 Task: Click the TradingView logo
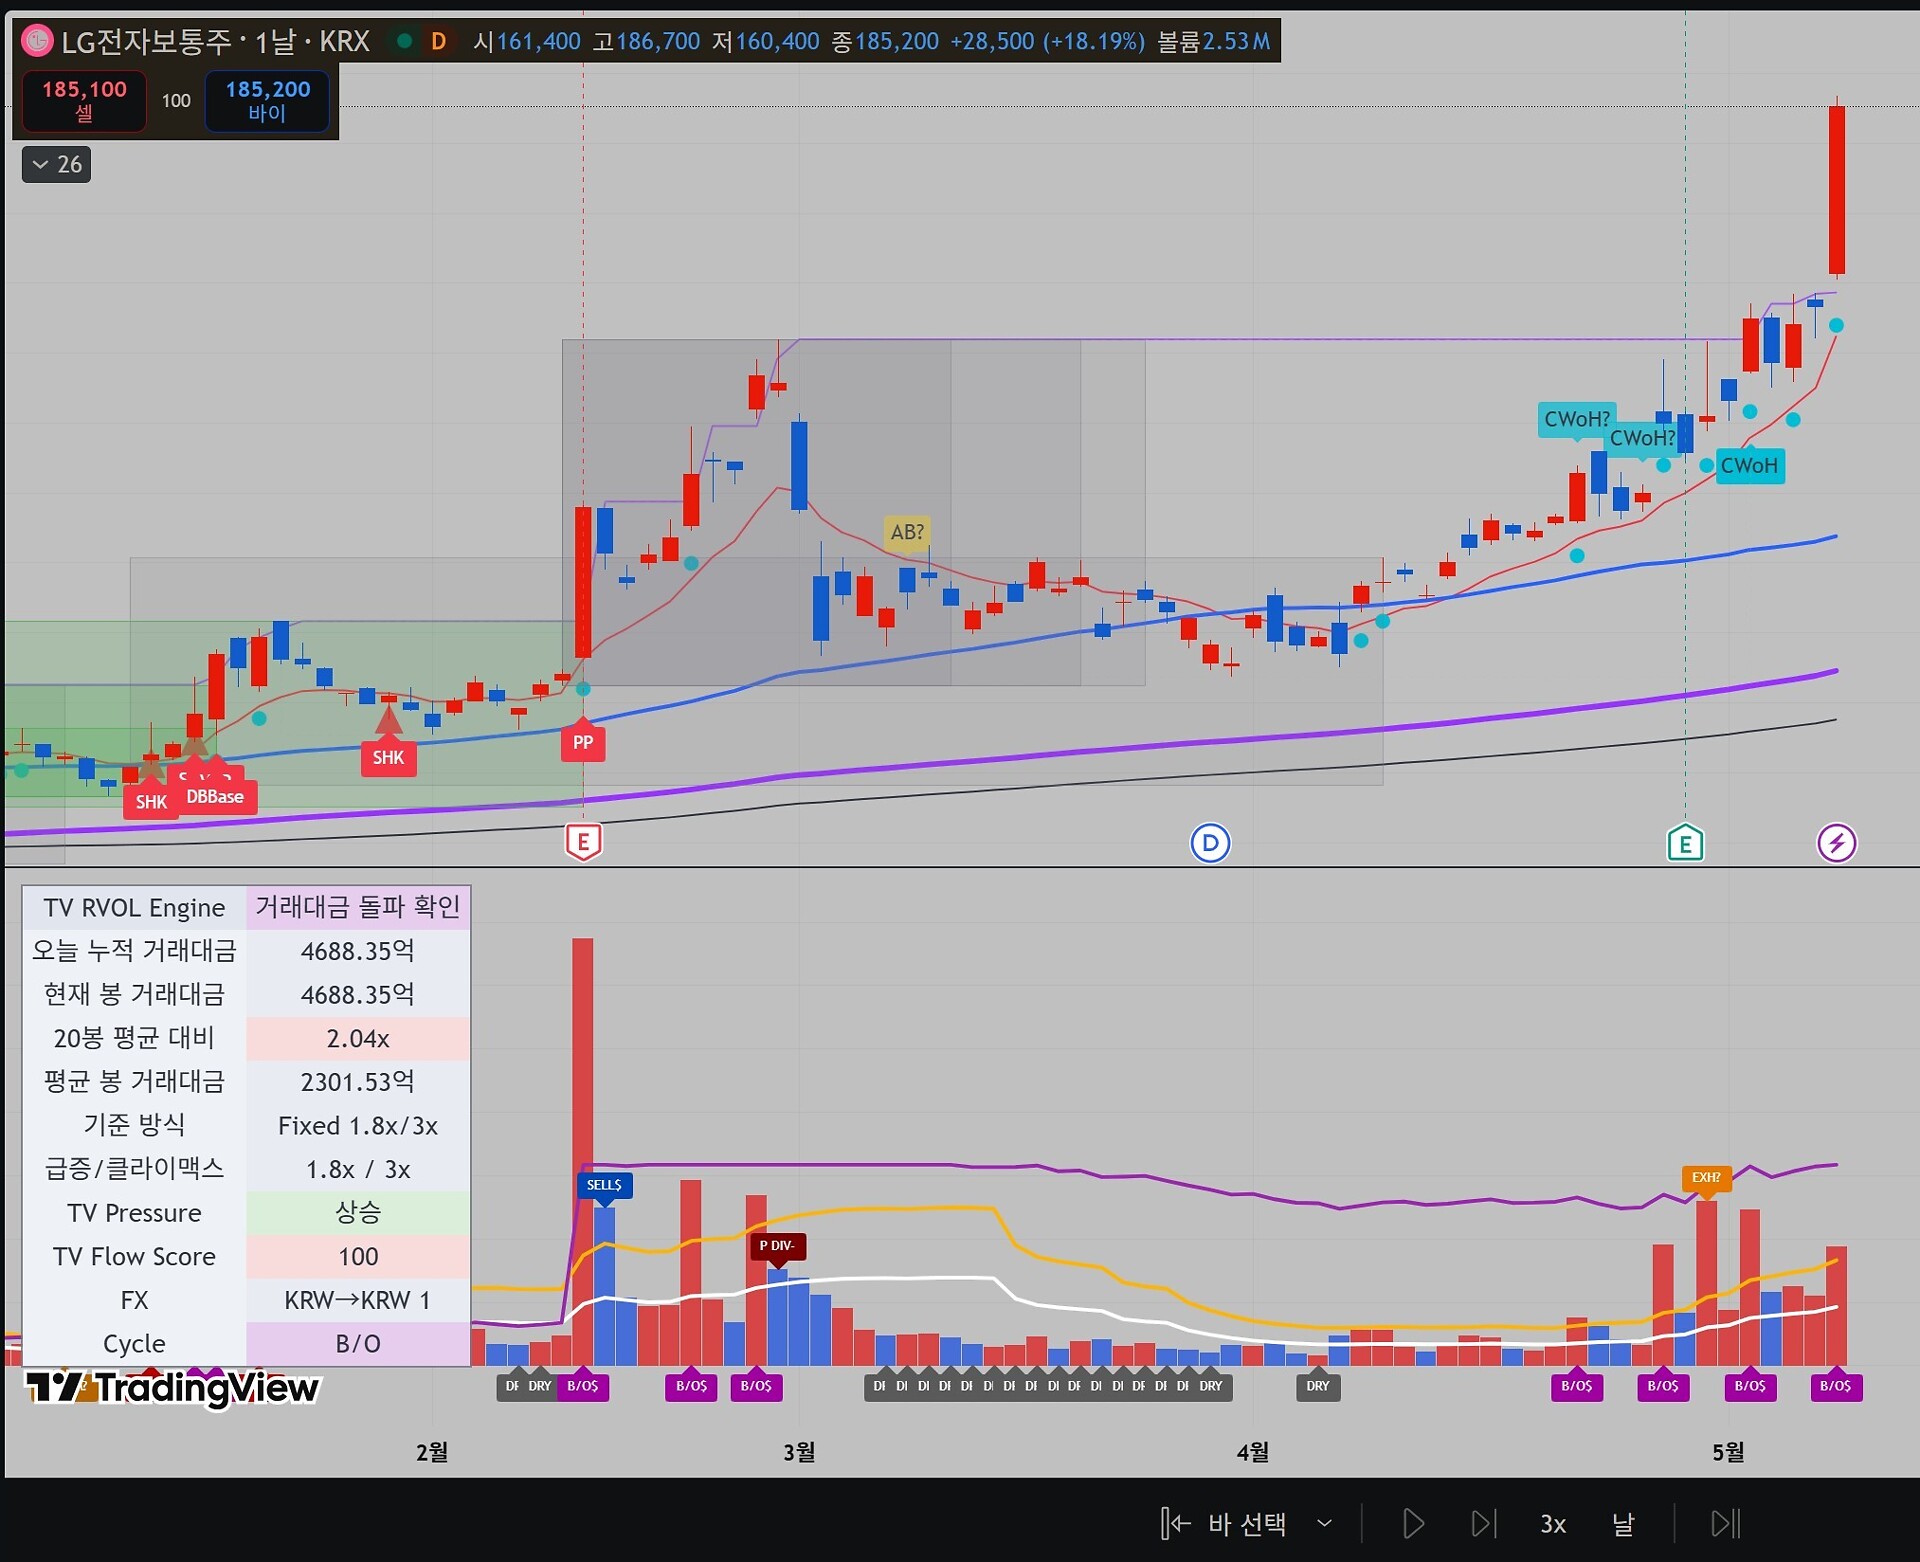point(171,1387)
